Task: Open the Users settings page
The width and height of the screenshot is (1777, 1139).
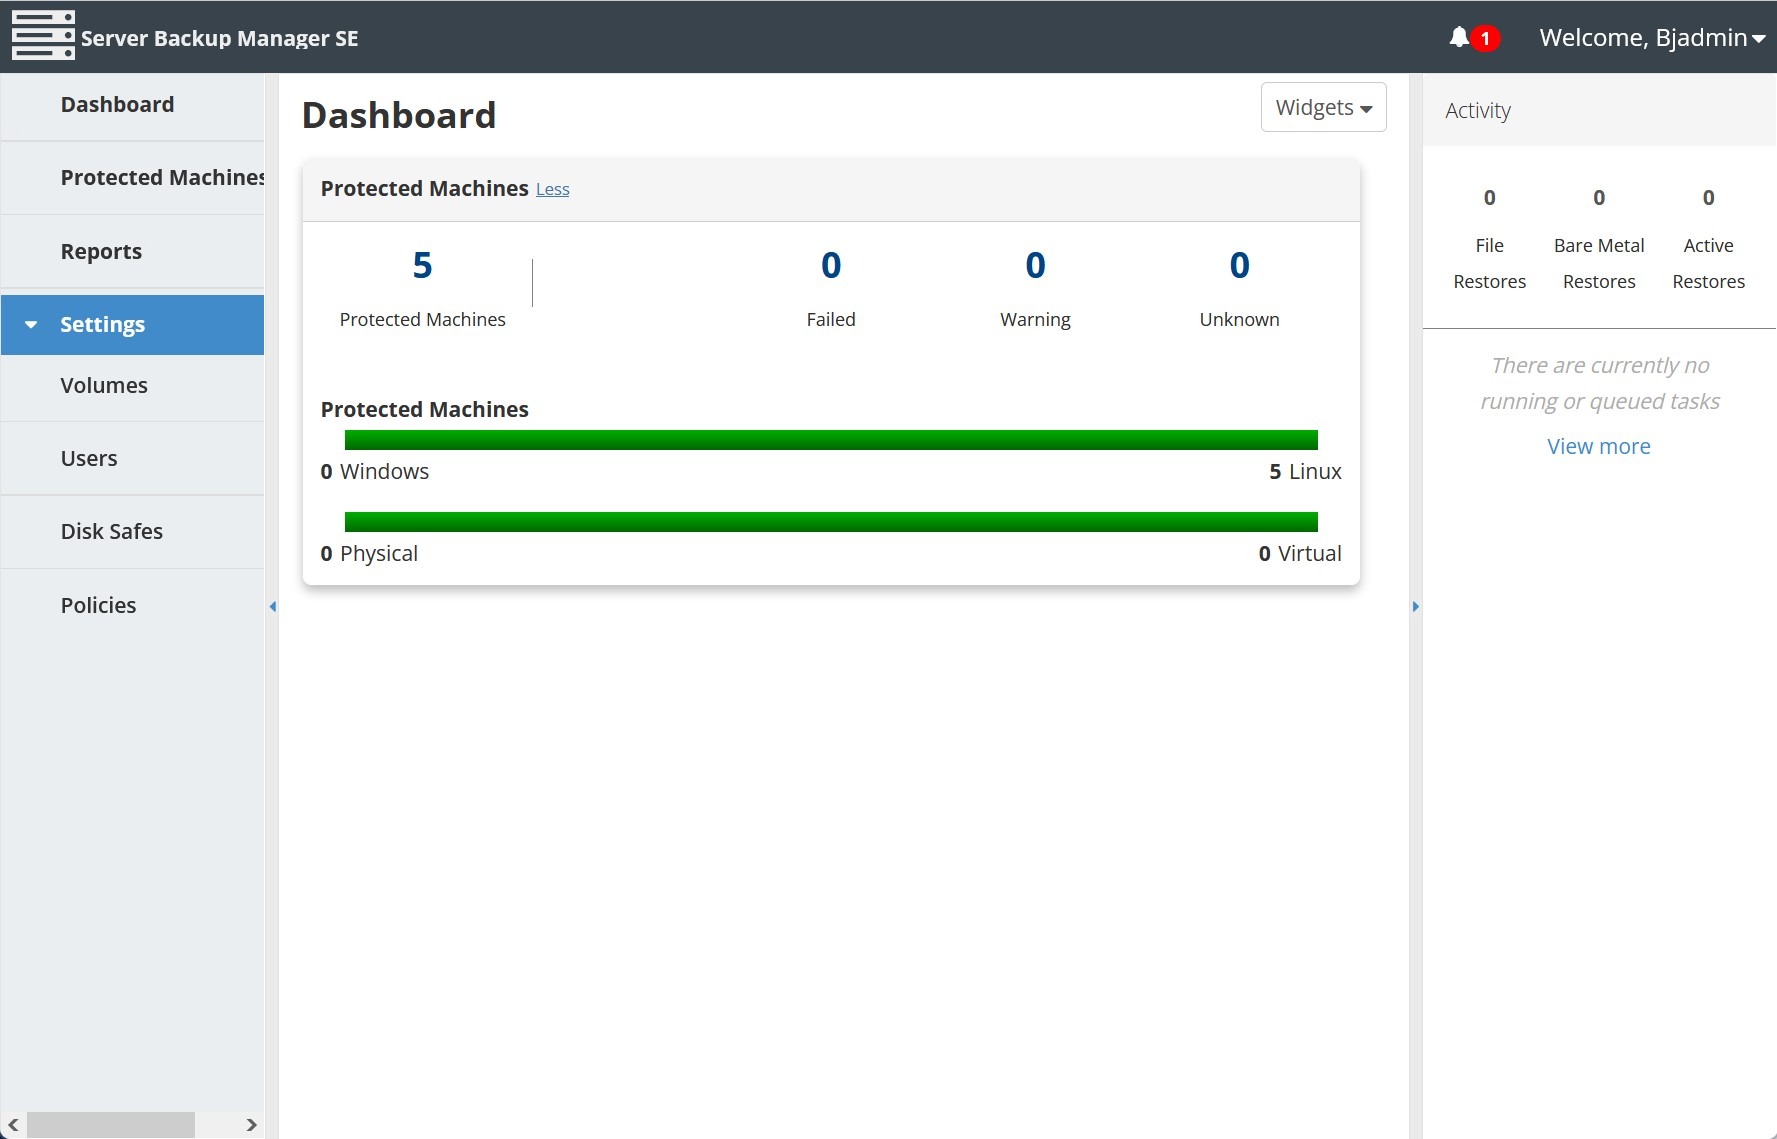Action: coord(132,458)
